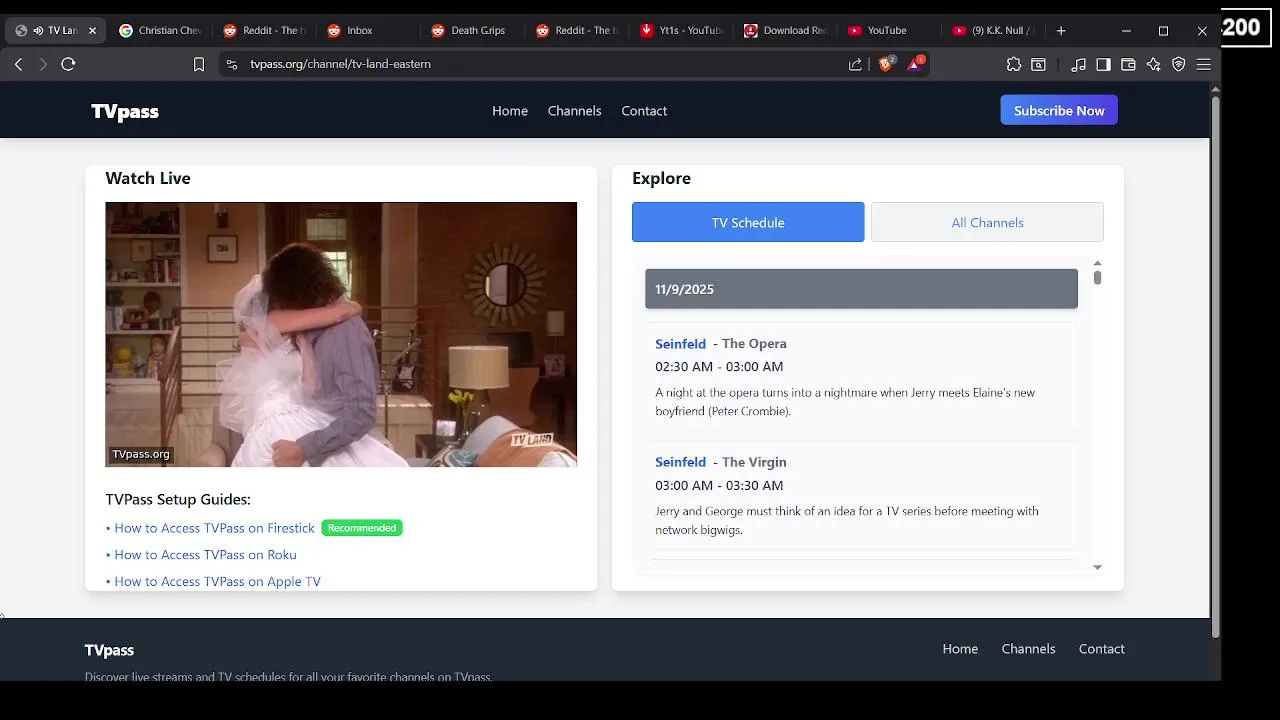
Task: Click schedule list scroll up arrow
Action: coord(1097,263)
